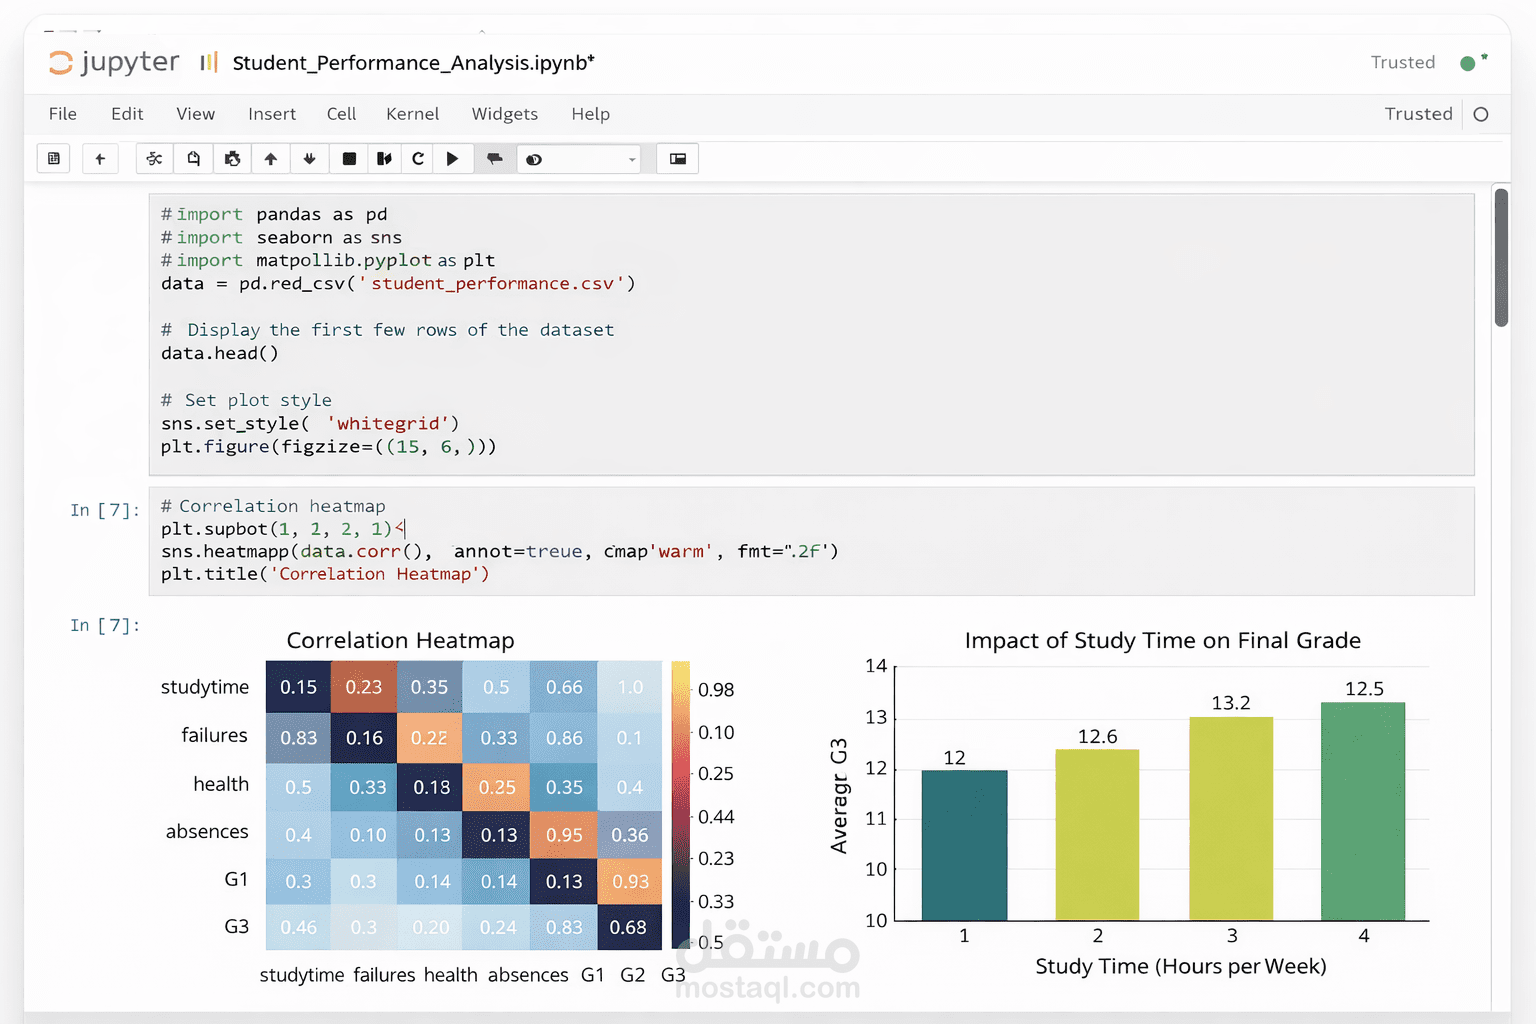Restart the kernel with circular arrow icon

point(418,158)
